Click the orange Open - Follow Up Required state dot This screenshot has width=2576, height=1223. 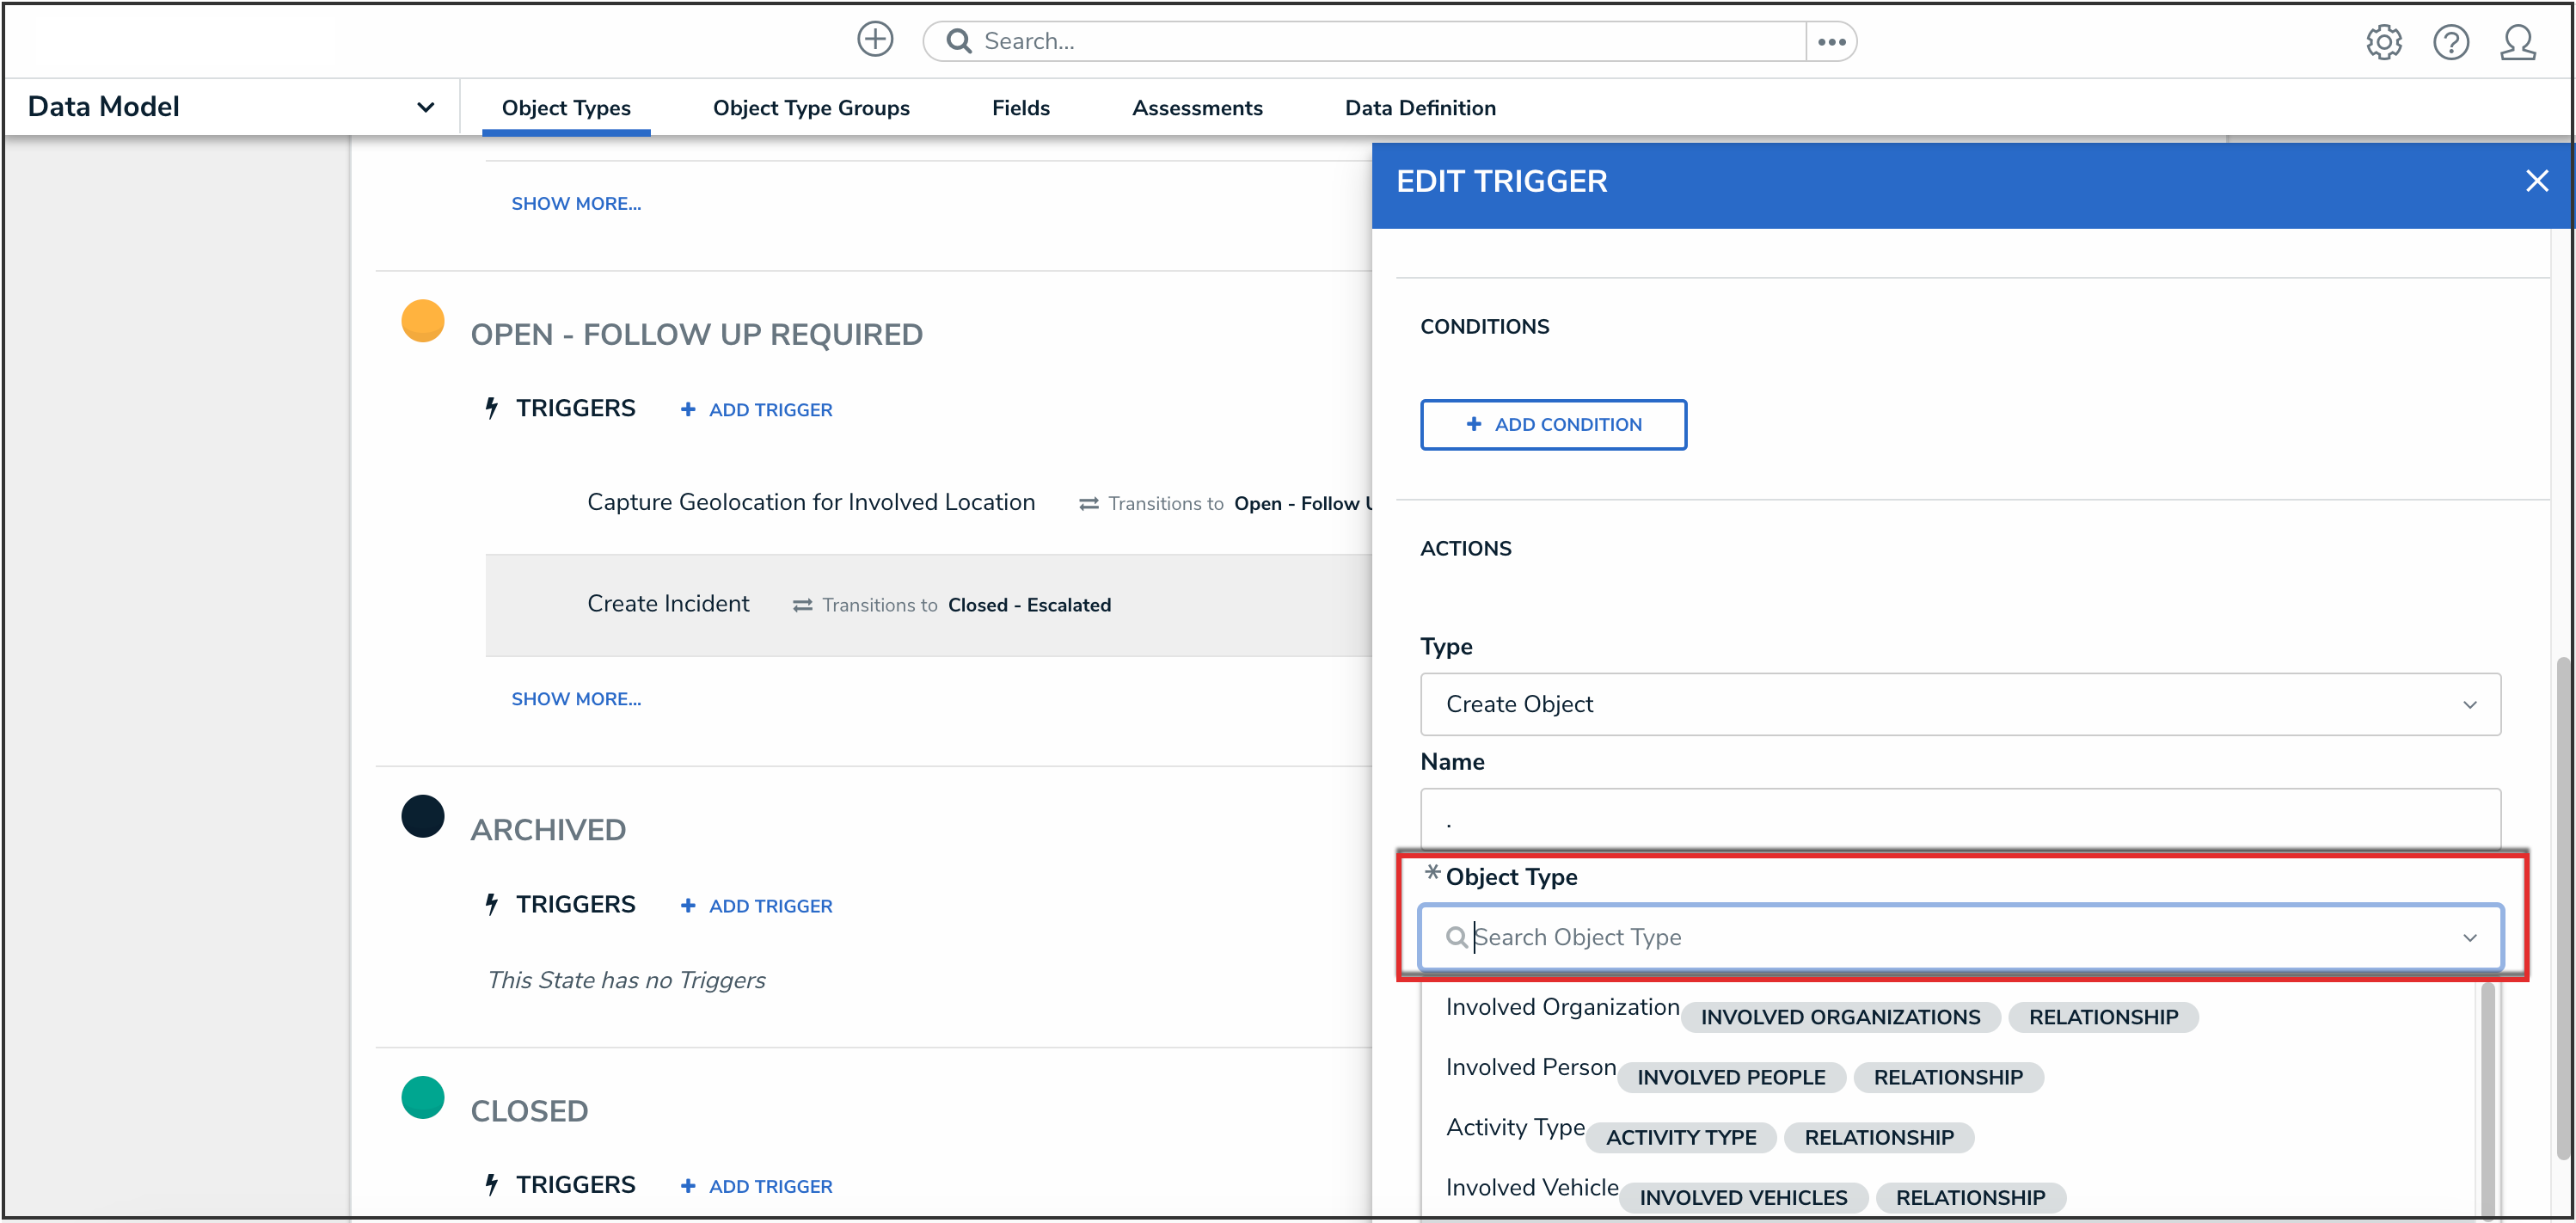click(x=422, y=321)
